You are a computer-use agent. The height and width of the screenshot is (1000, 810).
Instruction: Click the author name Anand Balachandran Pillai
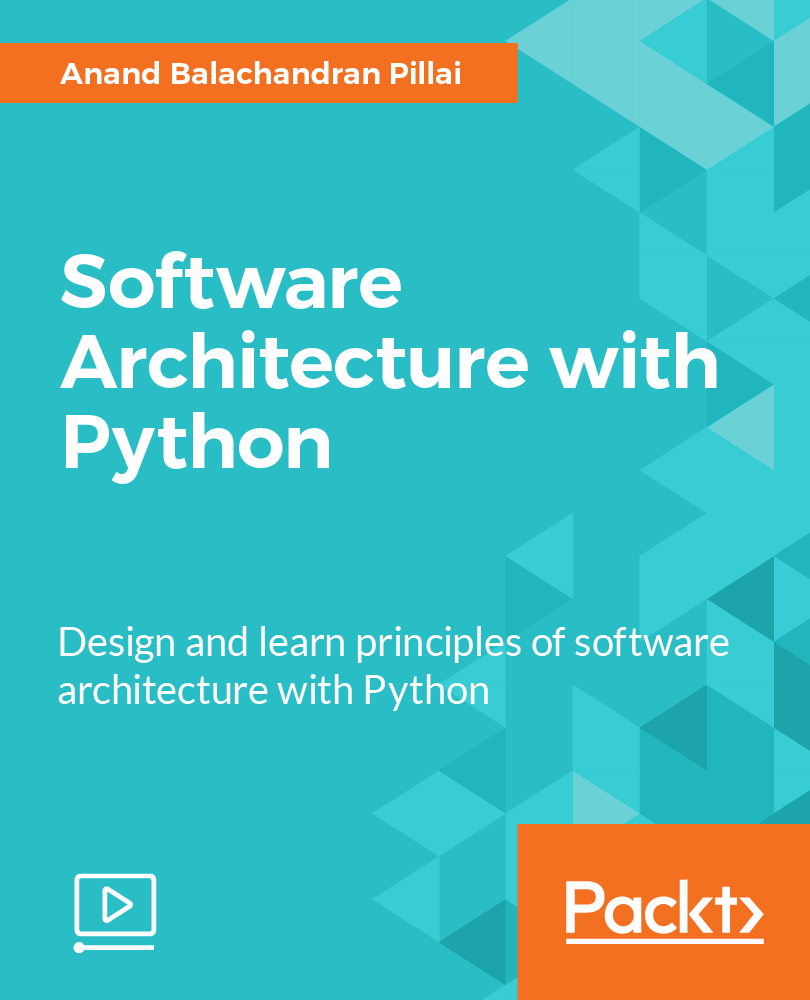point(260,75)
